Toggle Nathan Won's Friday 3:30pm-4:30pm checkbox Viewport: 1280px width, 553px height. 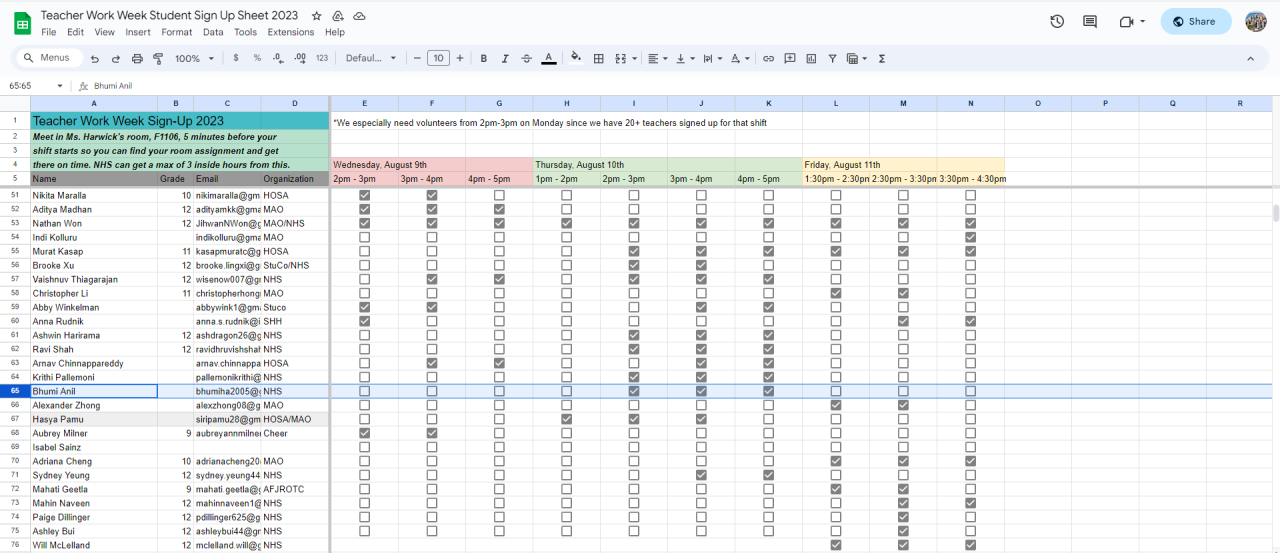pos(971,224)
